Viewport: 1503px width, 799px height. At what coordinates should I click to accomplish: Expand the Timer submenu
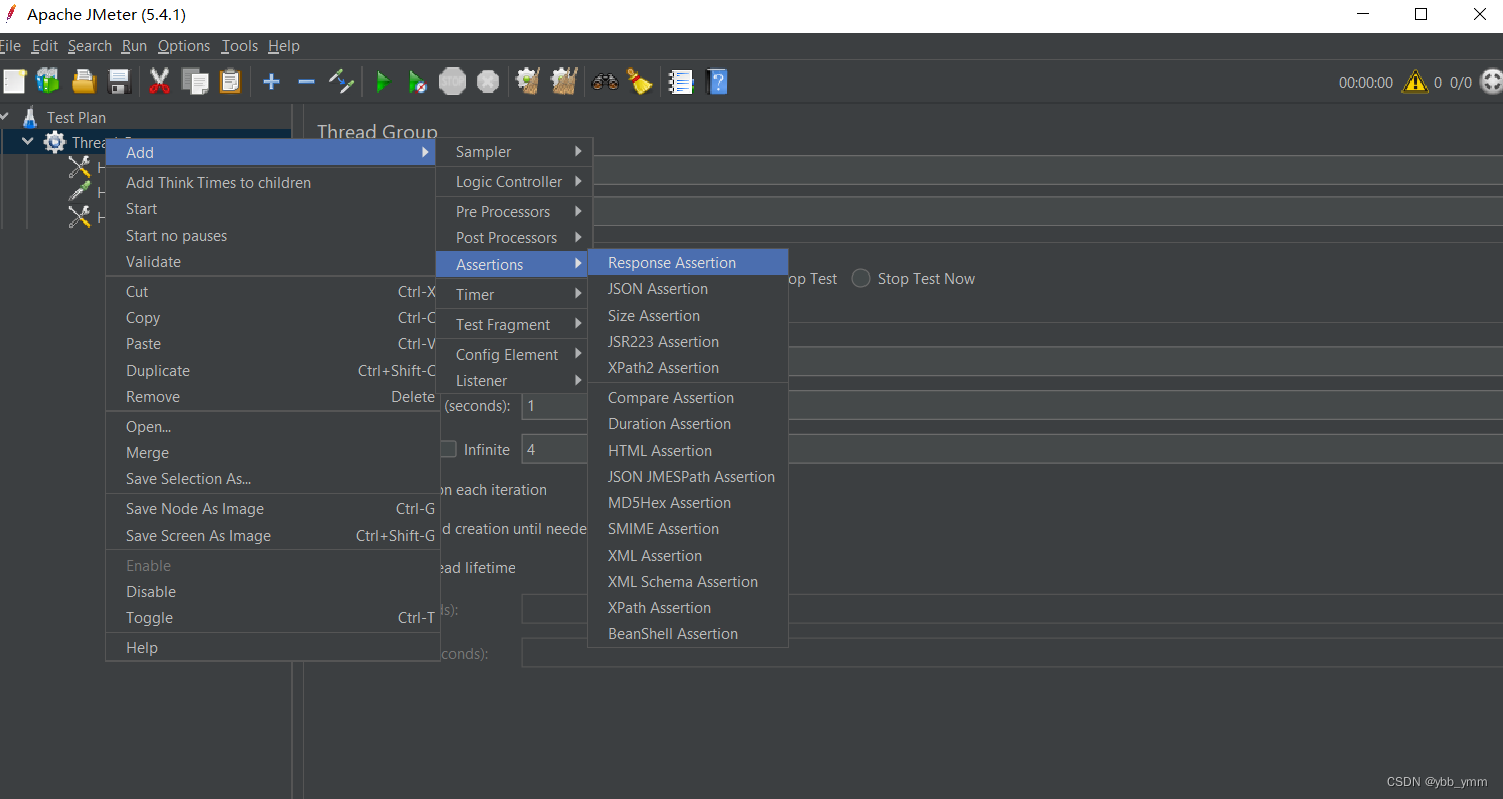[514, 294]
